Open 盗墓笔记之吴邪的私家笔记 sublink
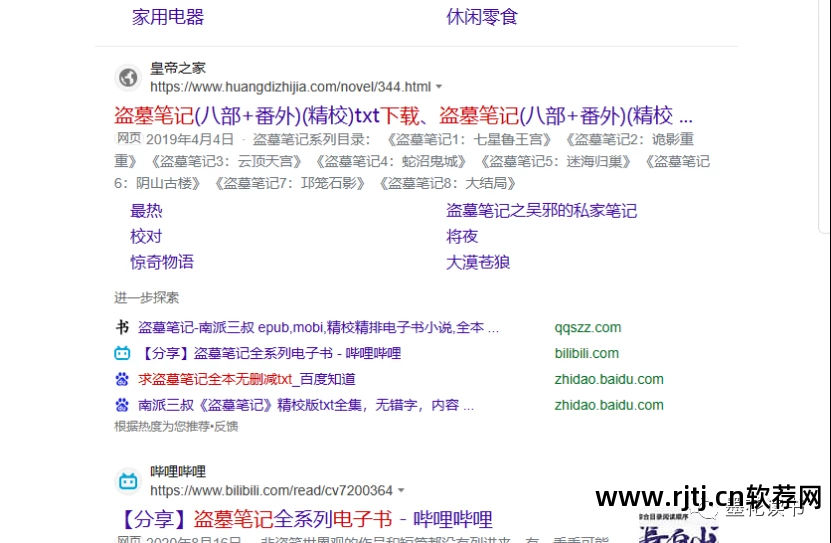Viewport: 831px width, 543px height. click(541, 211)
